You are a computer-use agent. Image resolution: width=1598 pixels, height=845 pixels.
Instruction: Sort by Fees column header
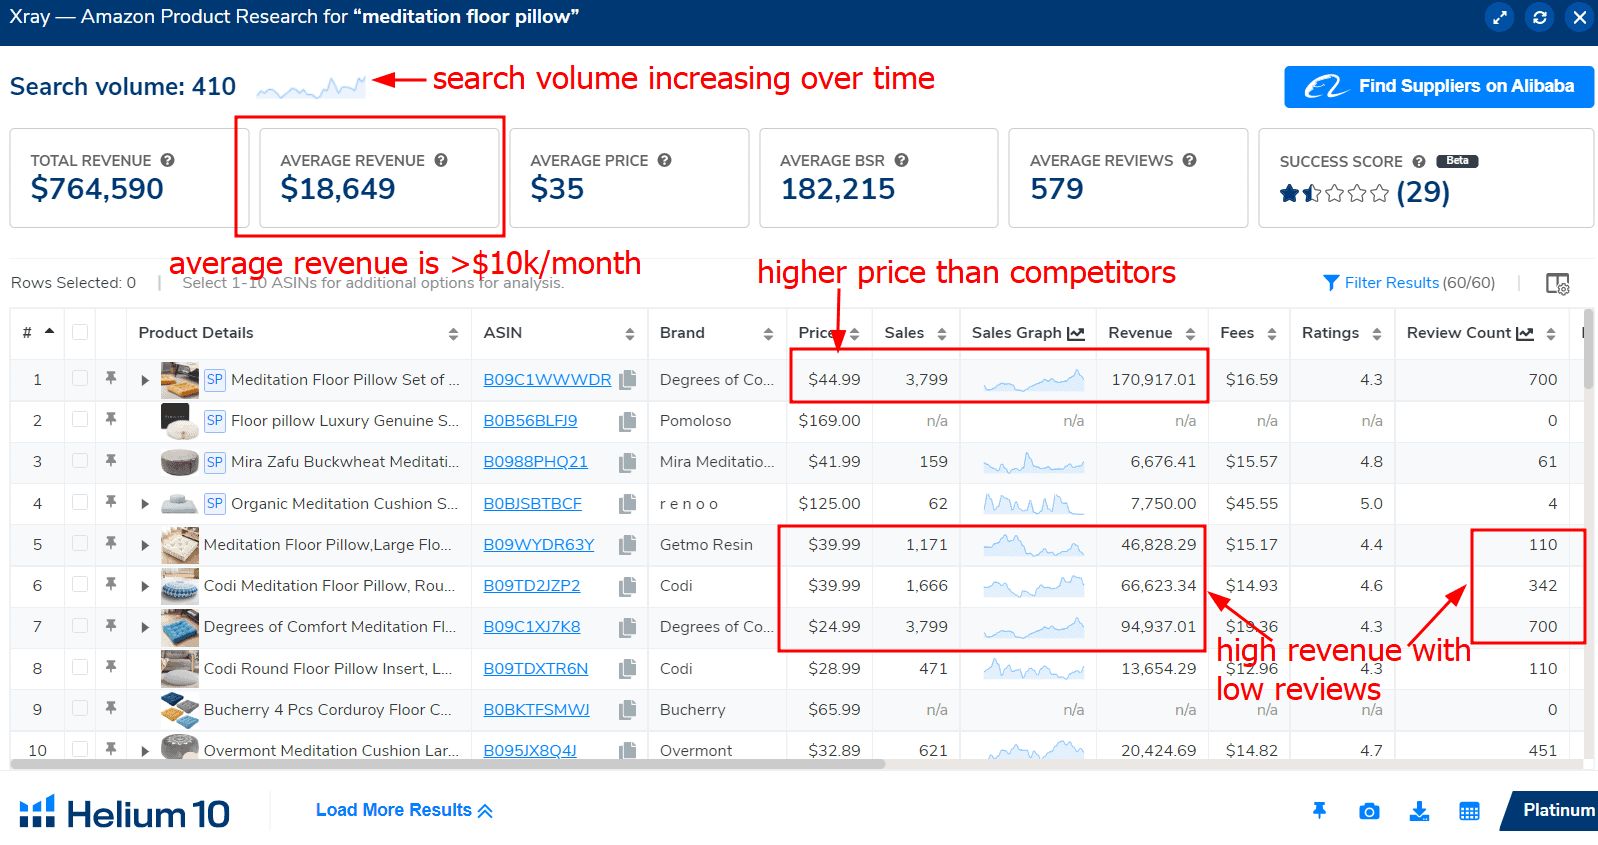(1272, 334)
